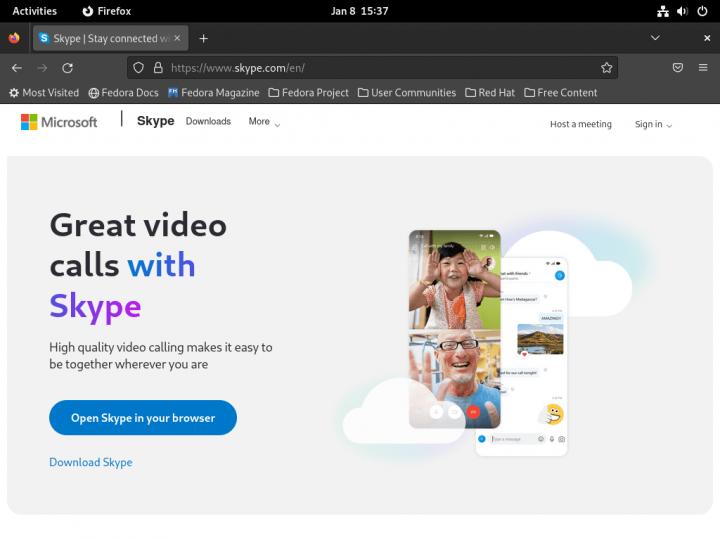This screenshot has height=540, width=720.
Task: Click Host a meeting link
Action: [580, 125]
